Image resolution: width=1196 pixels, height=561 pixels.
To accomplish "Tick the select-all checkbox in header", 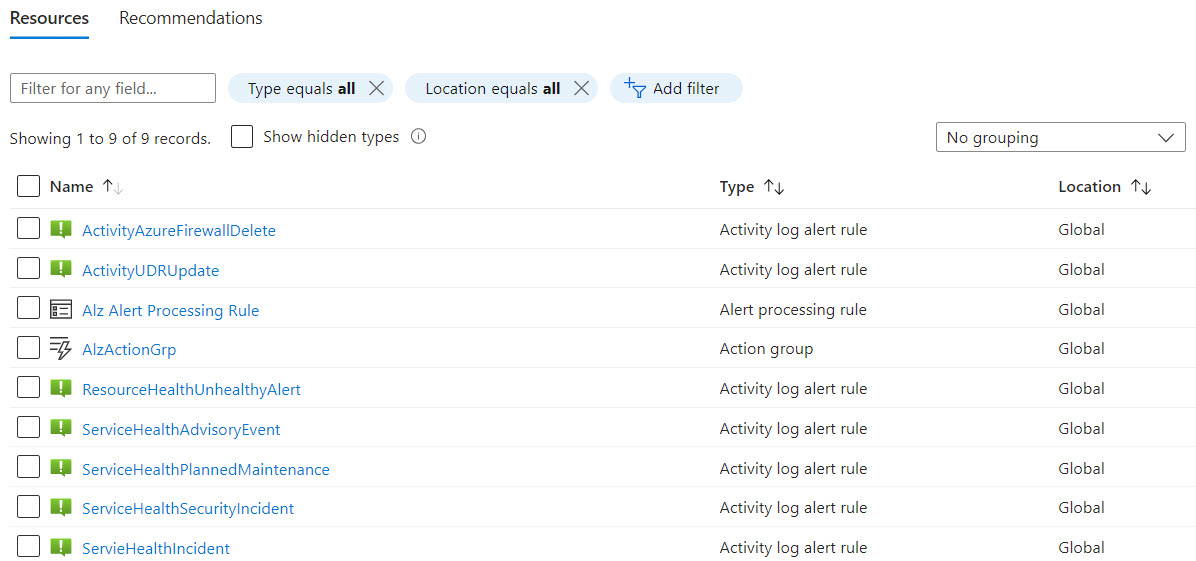I will coord(28,186).
